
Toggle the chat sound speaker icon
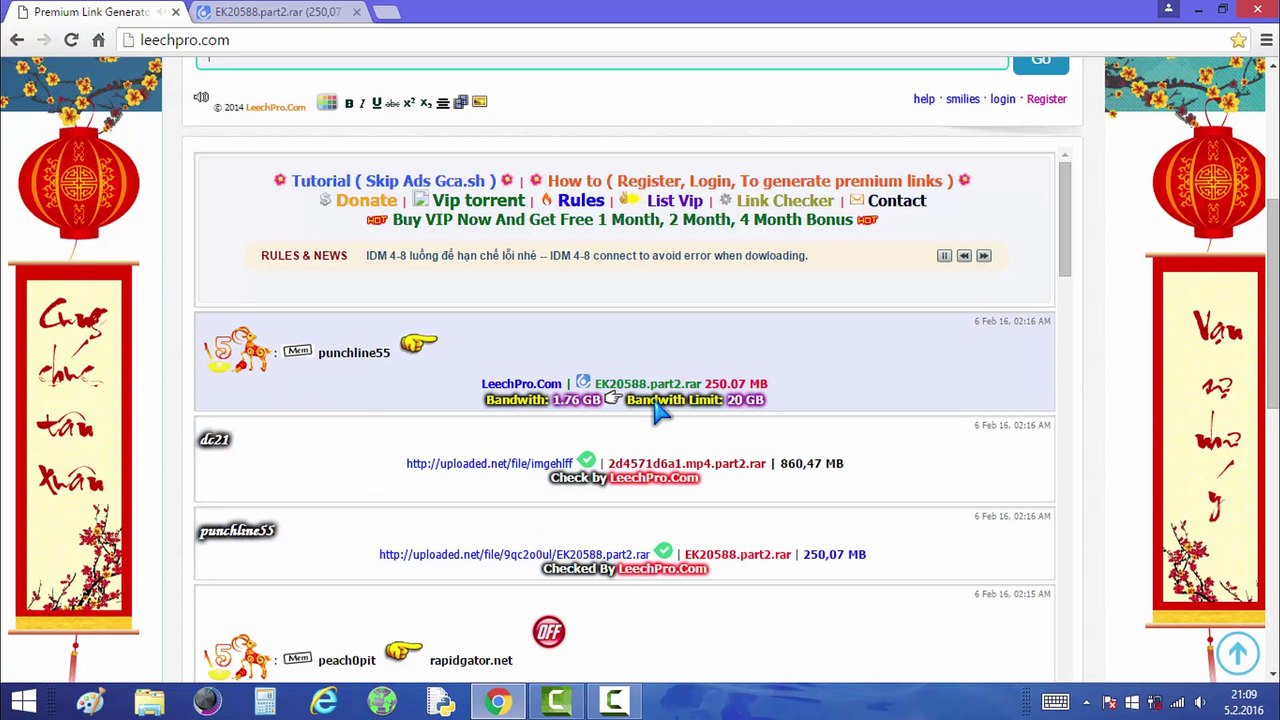tap(201, 97)
